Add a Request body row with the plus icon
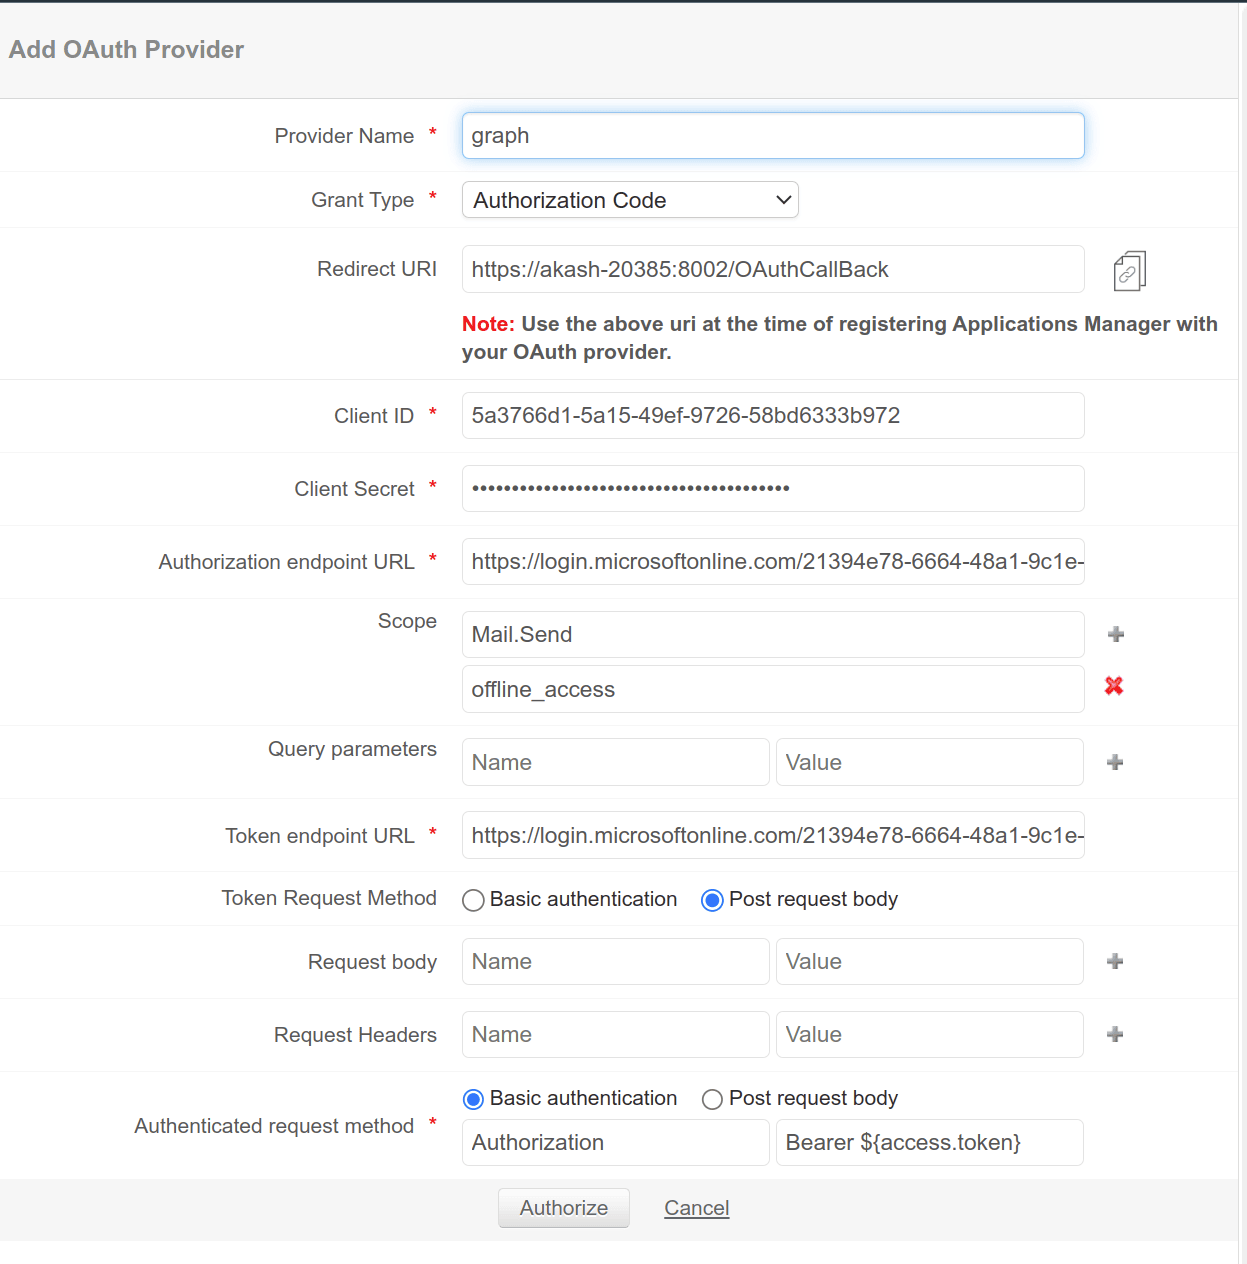The width and height of the screenshot is (1247, 1264). click(1115, 961)
